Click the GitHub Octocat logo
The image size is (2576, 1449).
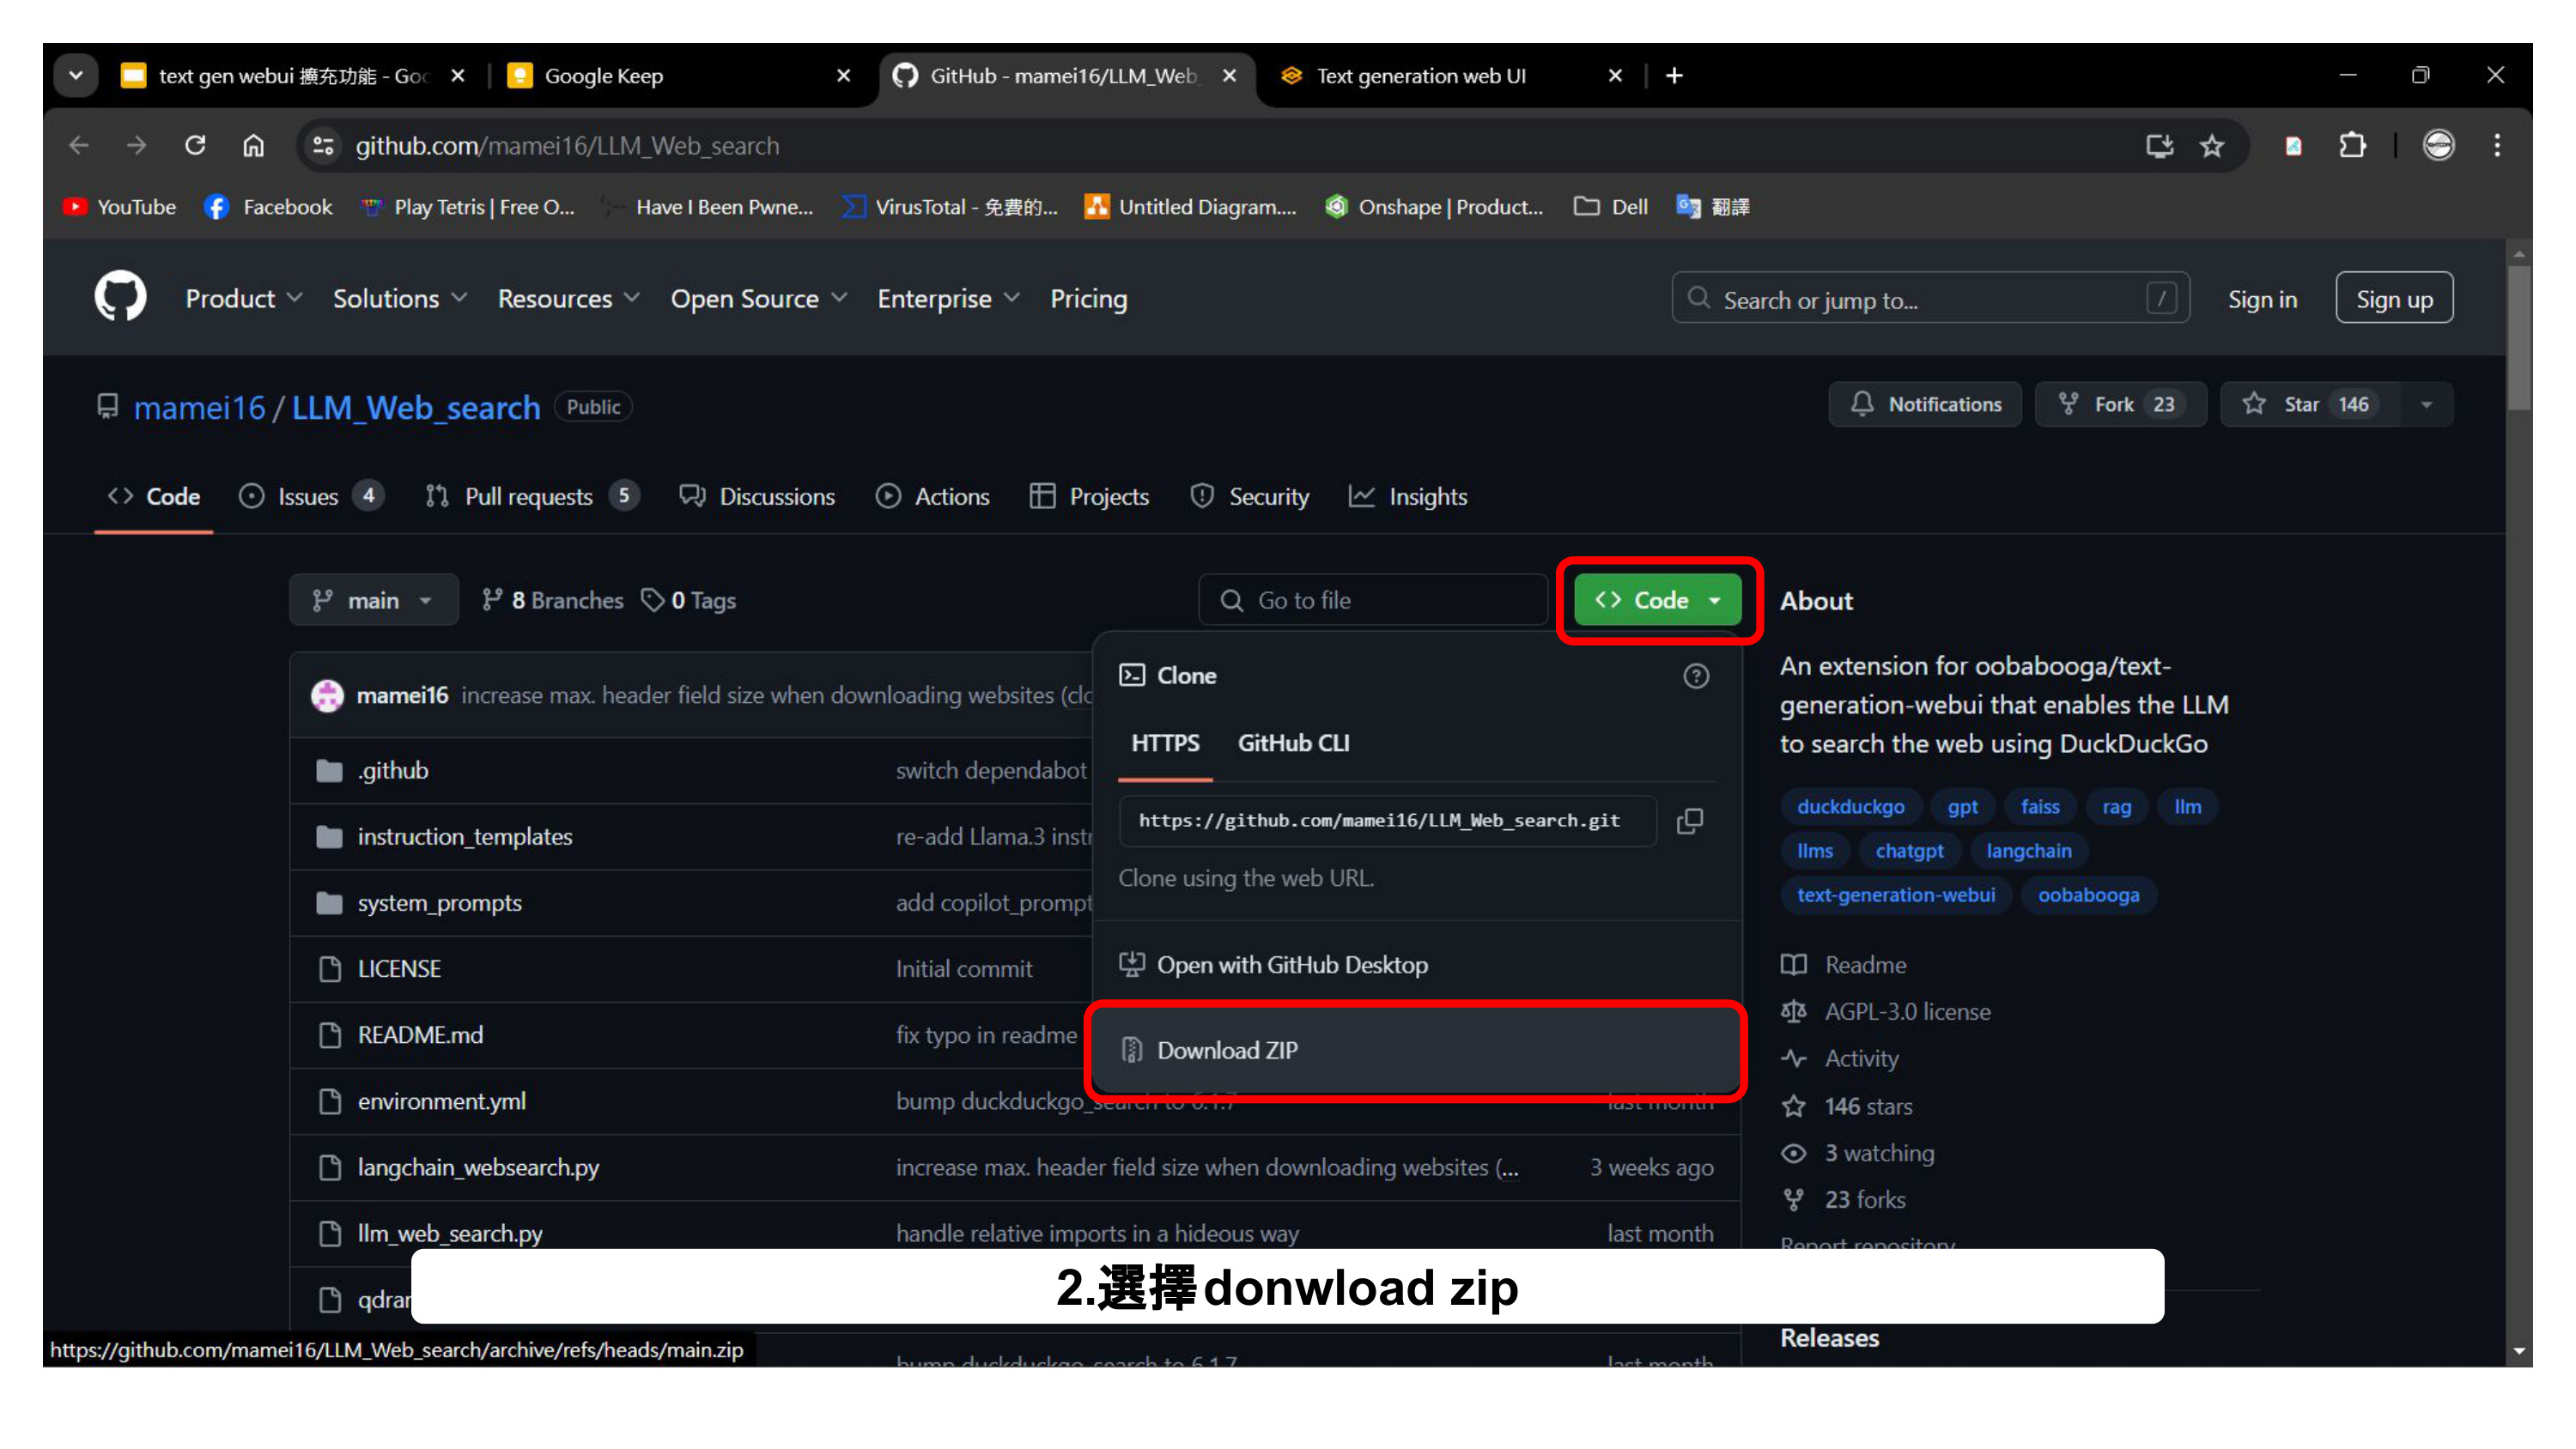[x=120, y=297]
